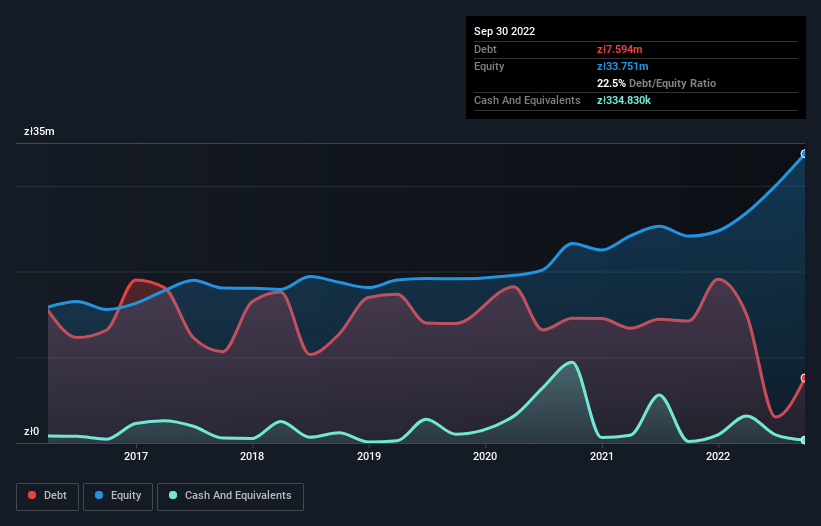
Task: Click the red Debt endpoint marker
Action: (804, 378)
